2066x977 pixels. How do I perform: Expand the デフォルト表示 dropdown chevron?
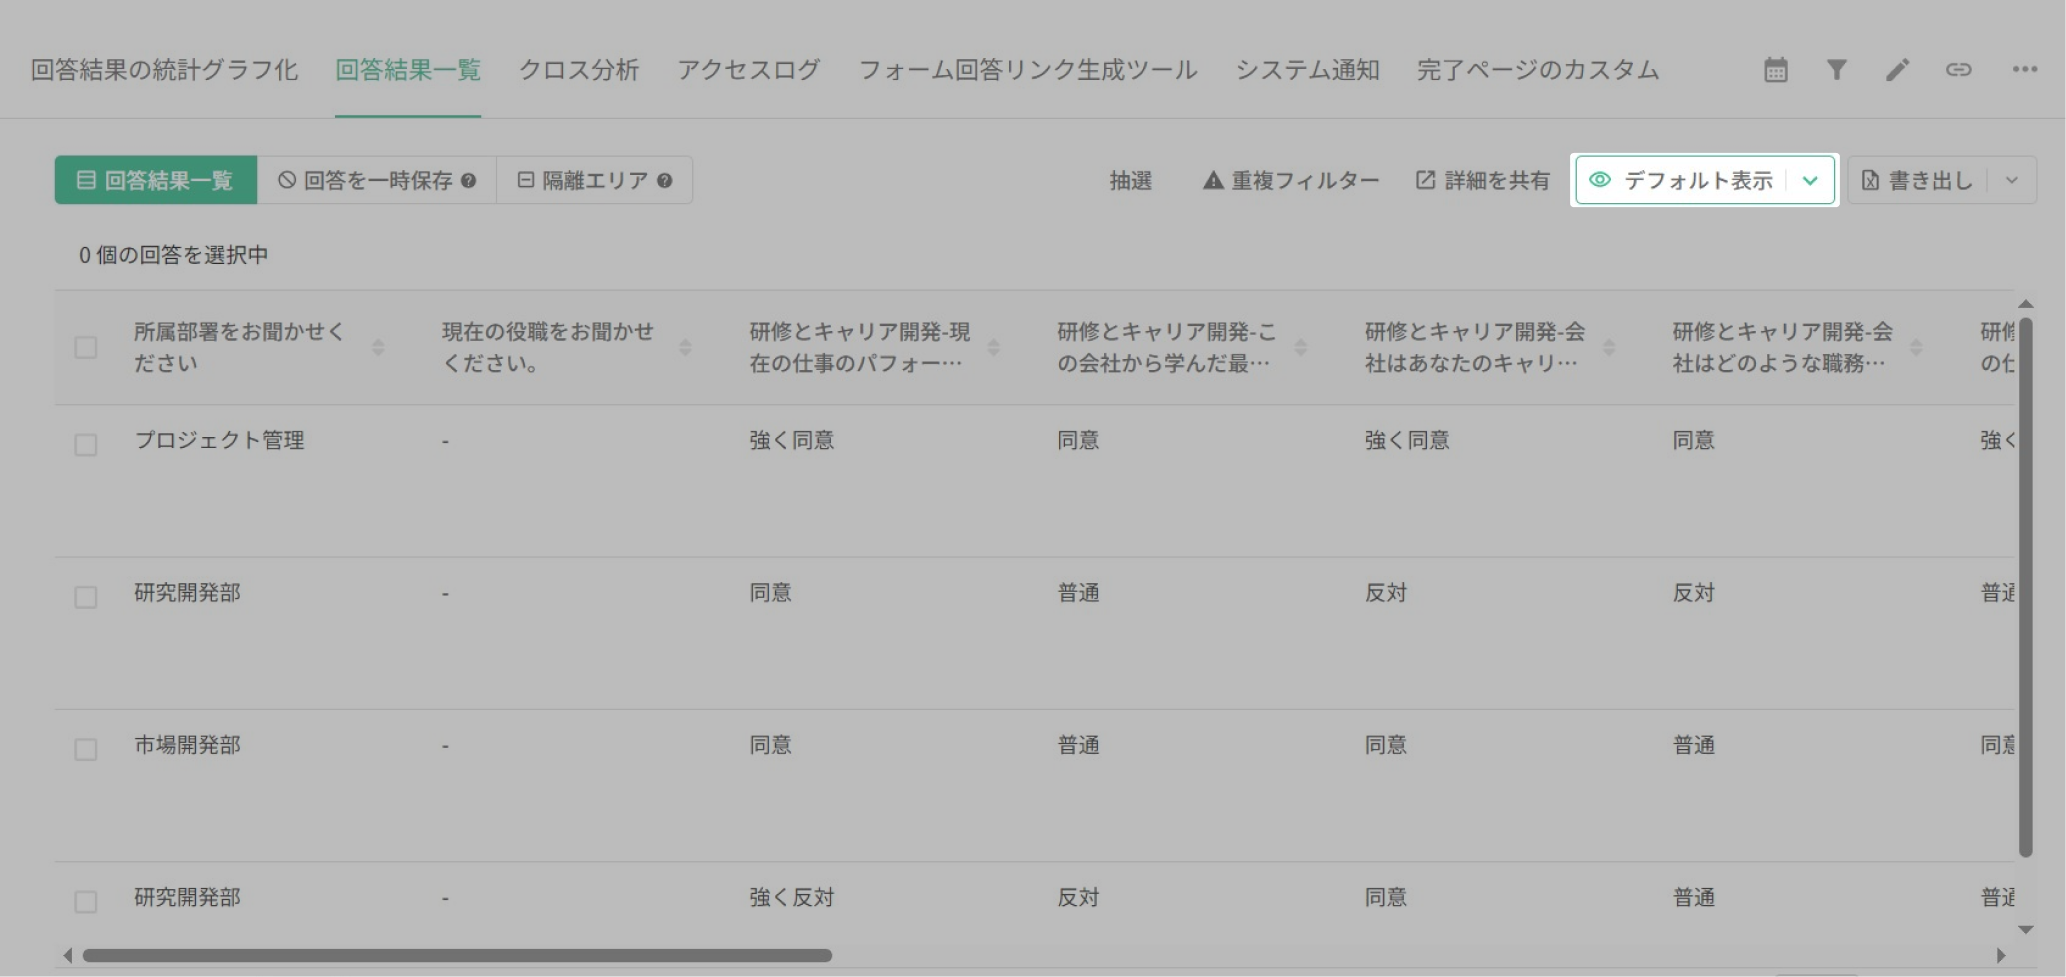(1810, 181)
